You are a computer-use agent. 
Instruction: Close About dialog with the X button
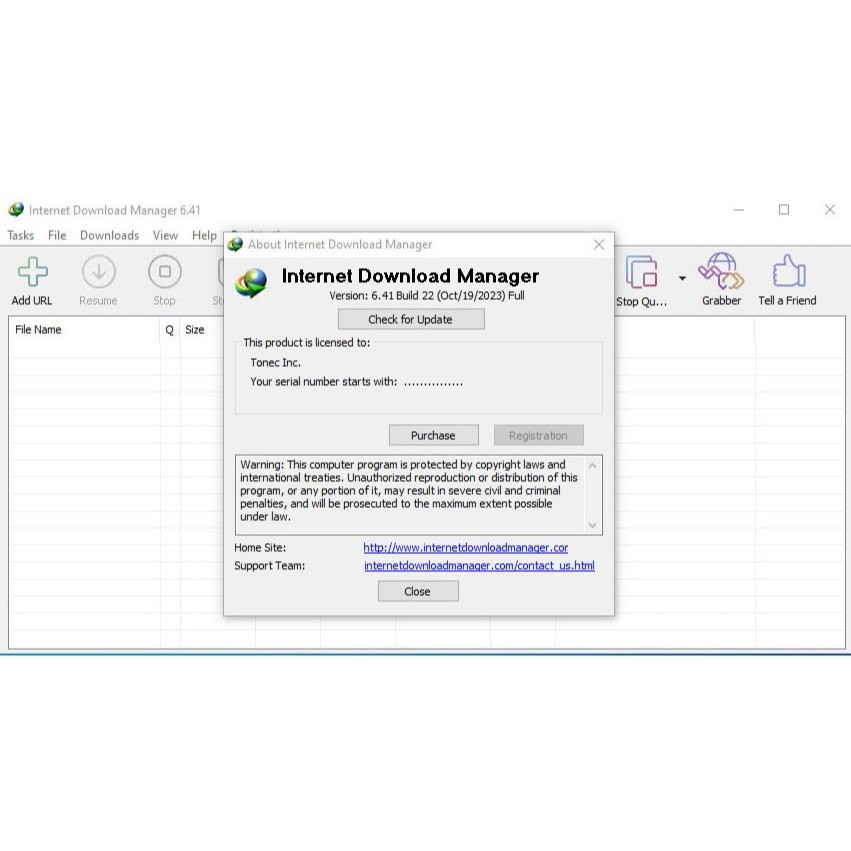click(599, 245)
